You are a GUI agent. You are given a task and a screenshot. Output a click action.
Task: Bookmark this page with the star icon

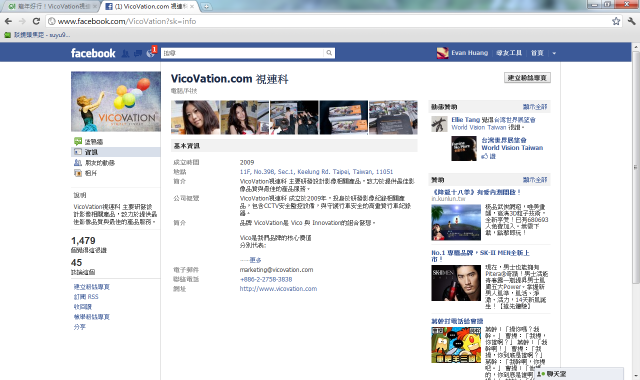coord(616,21)
